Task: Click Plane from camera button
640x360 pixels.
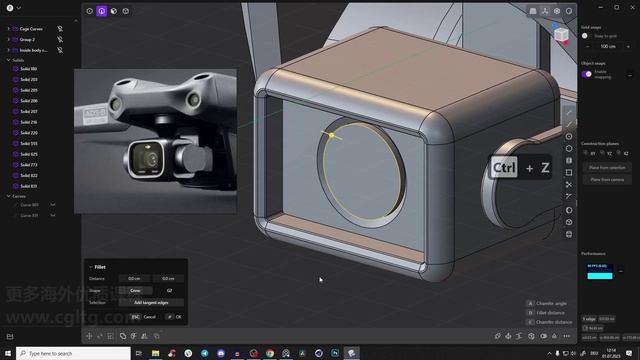Action: (607, 179)
